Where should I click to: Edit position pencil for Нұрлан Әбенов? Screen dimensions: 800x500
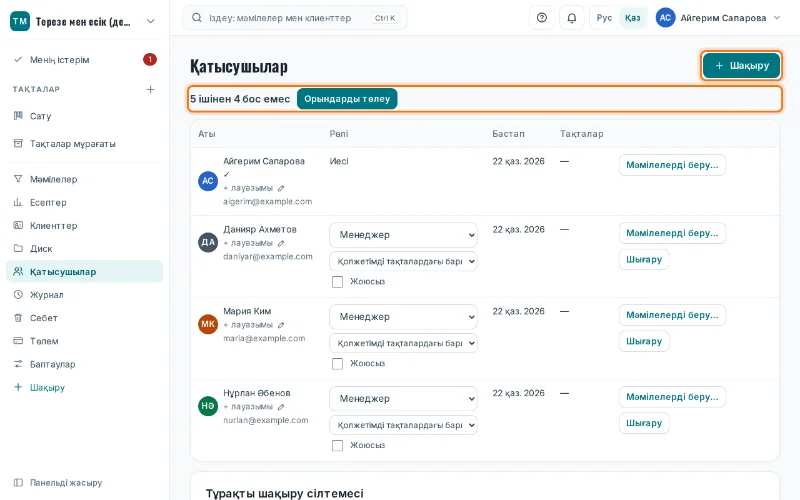click(x=281, y=407)
